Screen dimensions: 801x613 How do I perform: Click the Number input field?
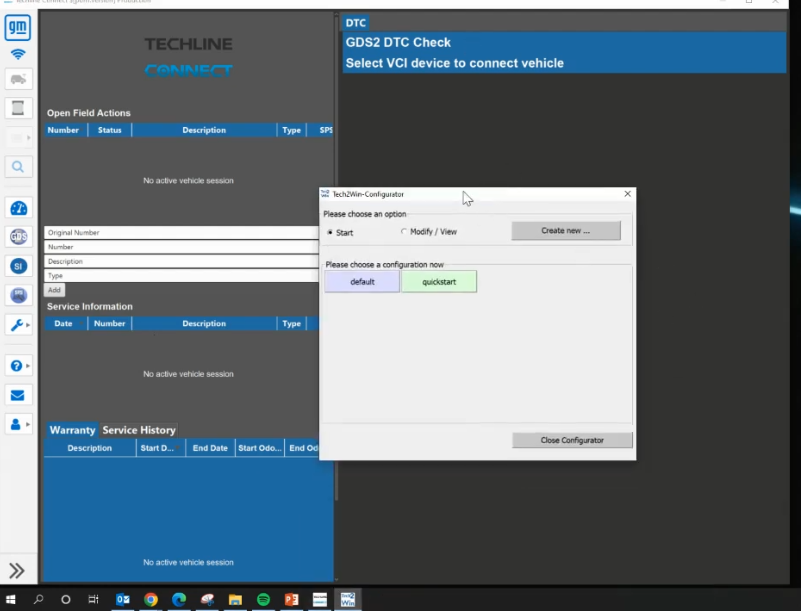pos(181,247)
